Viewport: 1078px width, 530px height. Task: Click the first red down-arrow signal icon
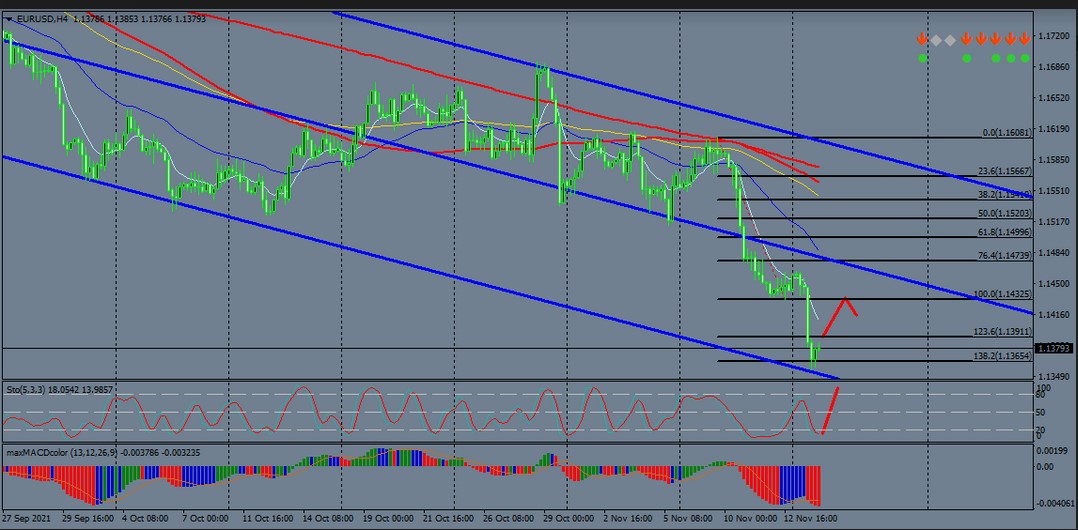pos(921,40)
